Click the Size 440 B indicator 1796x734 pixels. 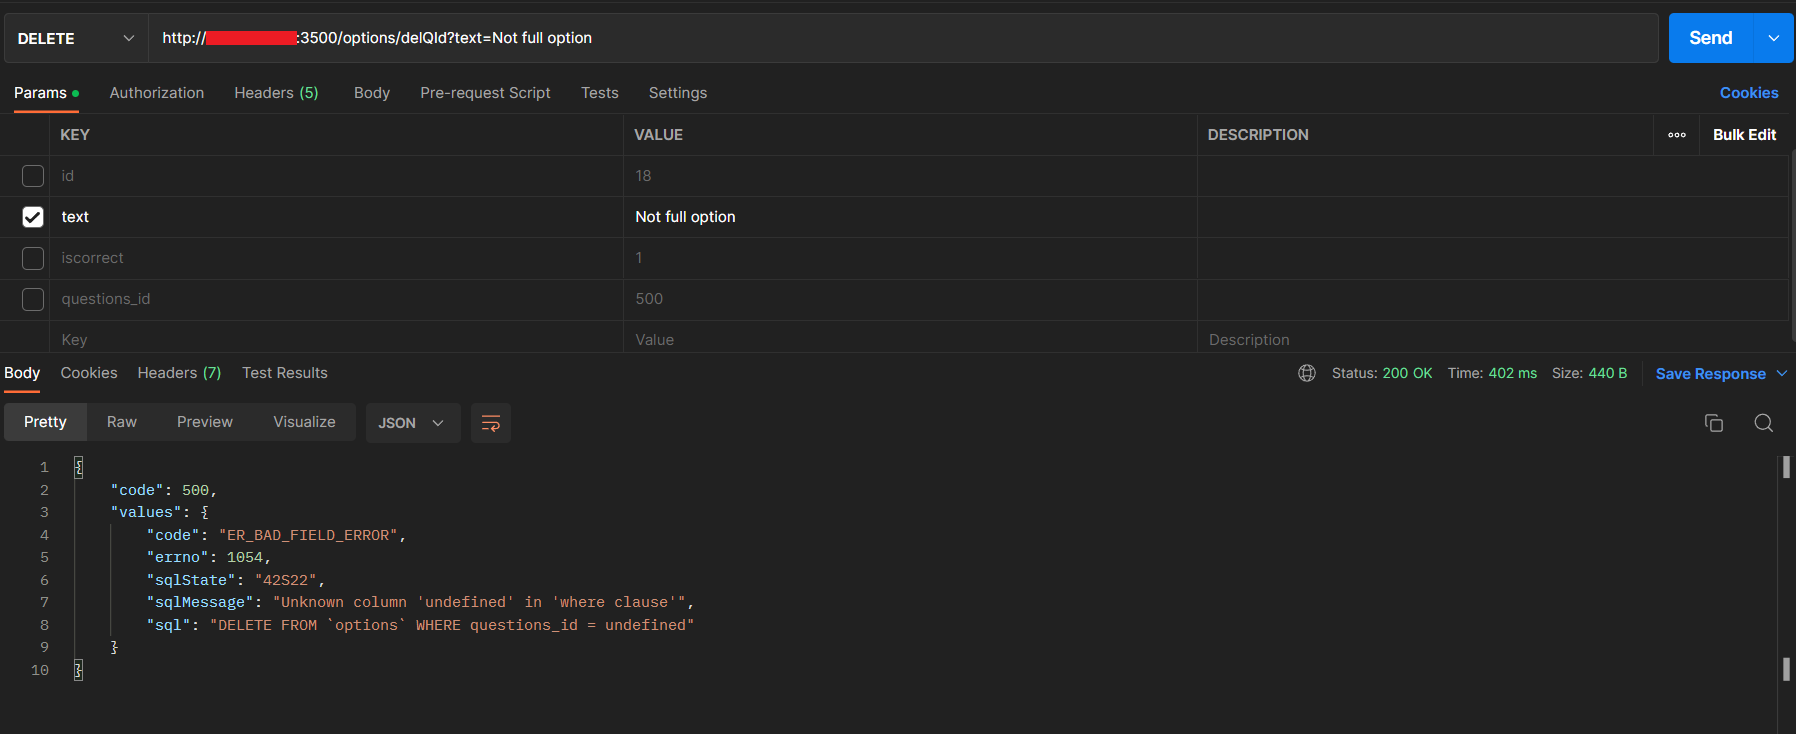coord(1589,373)
